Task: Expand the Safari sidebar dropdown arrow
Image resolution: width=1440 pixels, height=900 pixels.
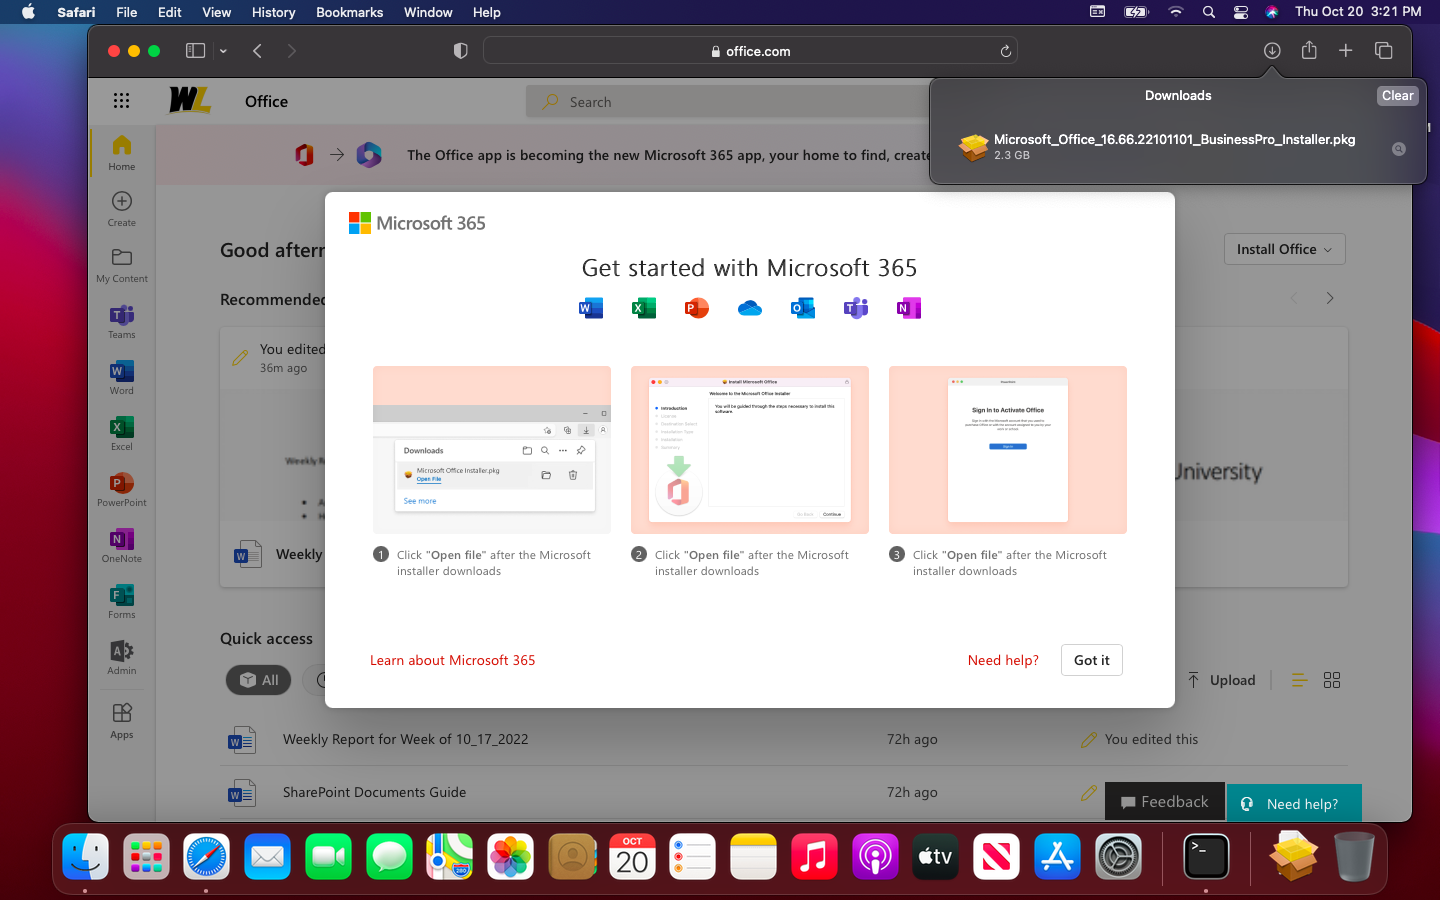Action: click(x=223, y=51)
